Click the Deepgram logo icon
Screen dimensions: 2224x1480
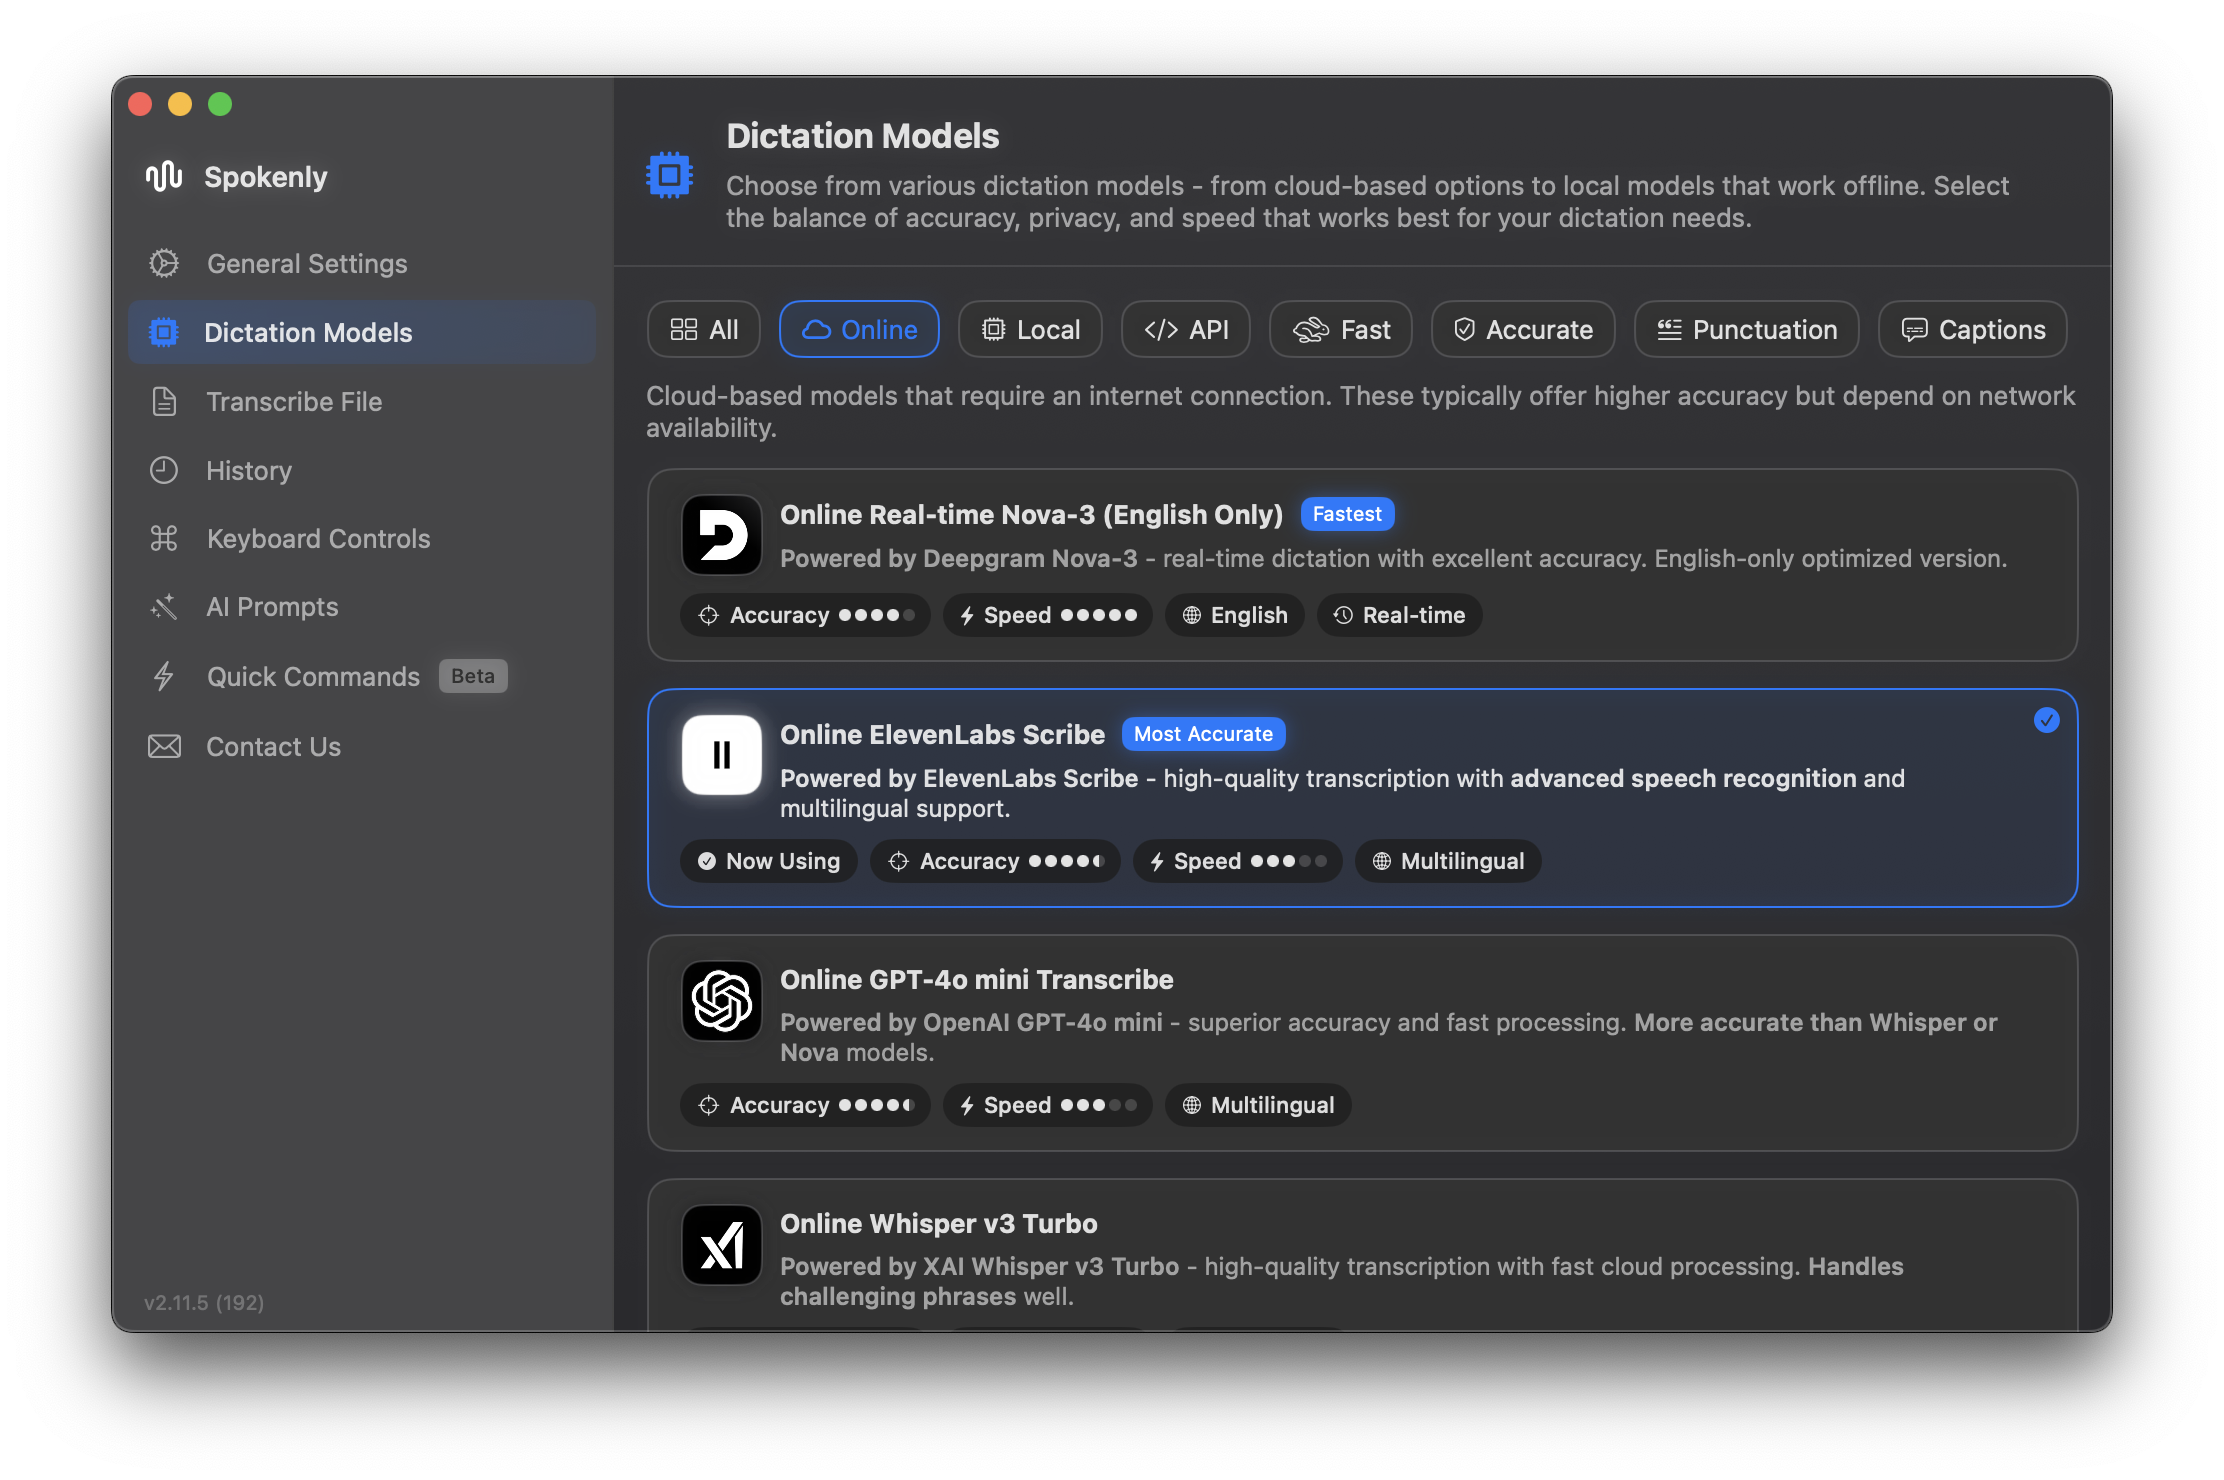(721, 535)
